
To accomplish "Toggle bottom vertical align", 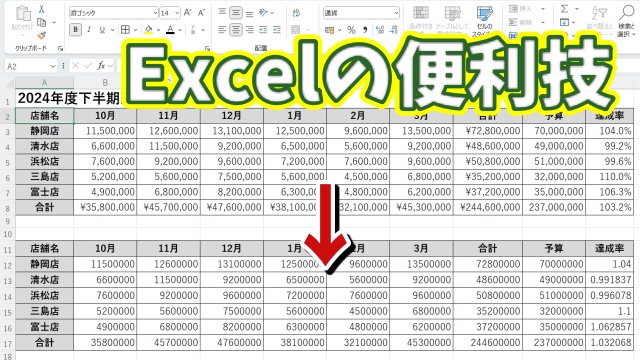I will pyautogui.click(x=249, y=13).
